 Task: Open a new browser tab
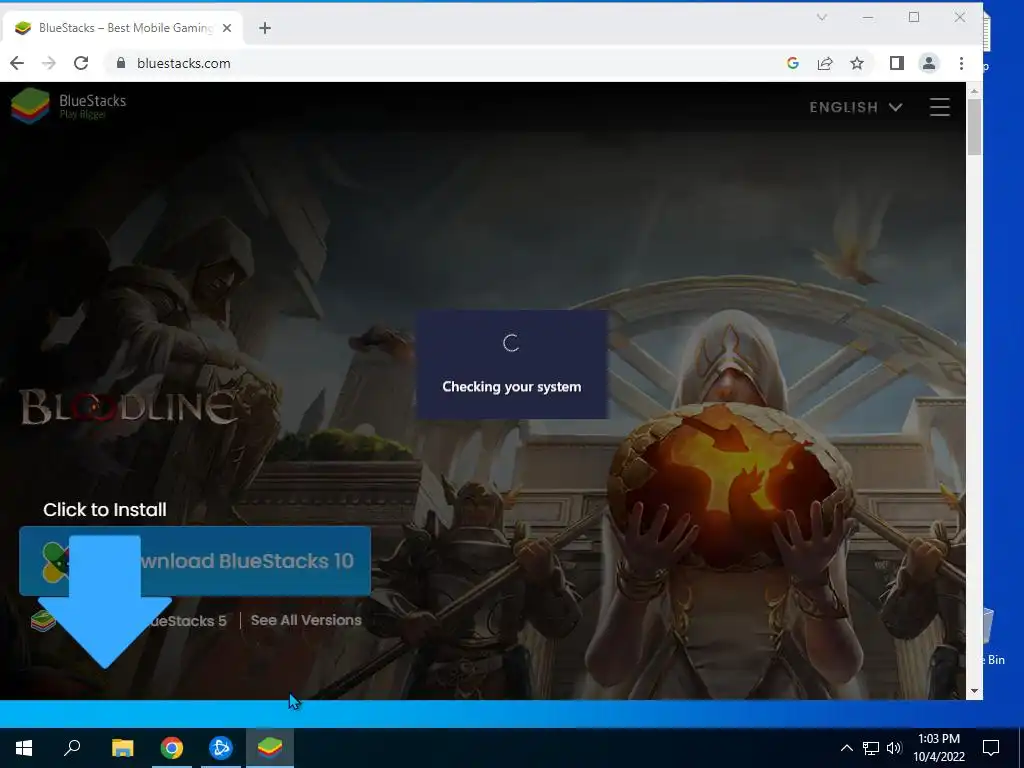pyautogui.click(x=264, y=28)
